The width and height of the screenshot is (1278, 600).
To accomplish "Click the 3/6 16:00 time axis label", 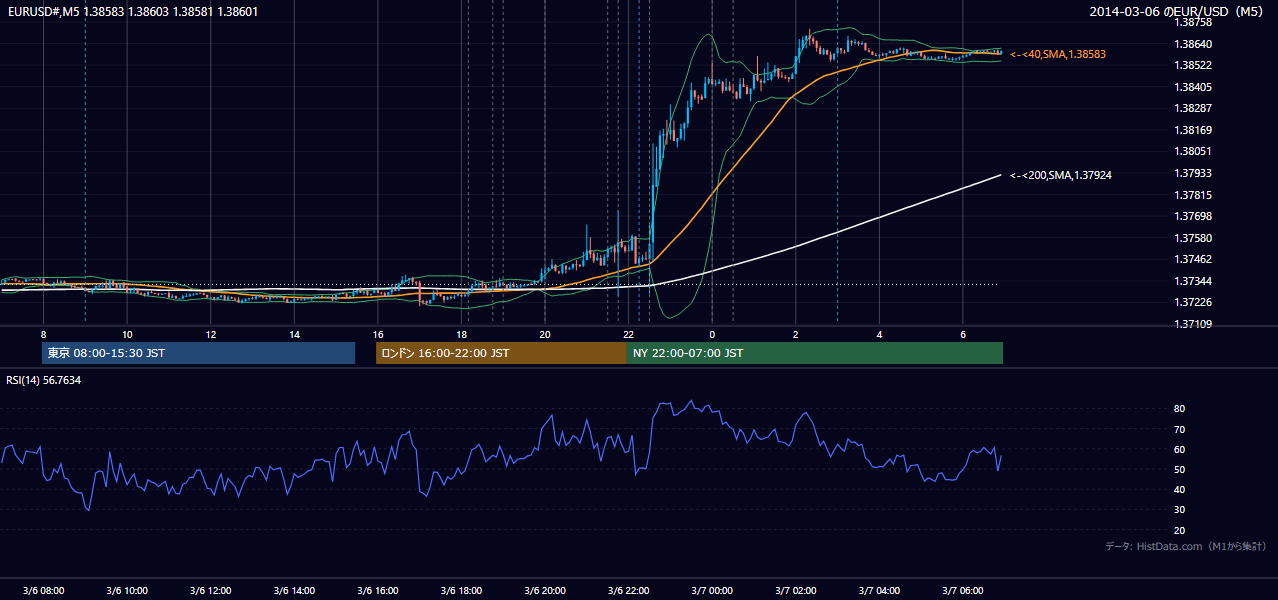I will pyautogui.click(x=378, y=590).
